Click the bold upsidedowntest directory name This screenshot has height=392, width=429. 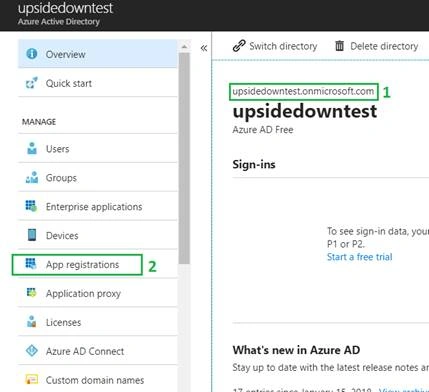305,111
